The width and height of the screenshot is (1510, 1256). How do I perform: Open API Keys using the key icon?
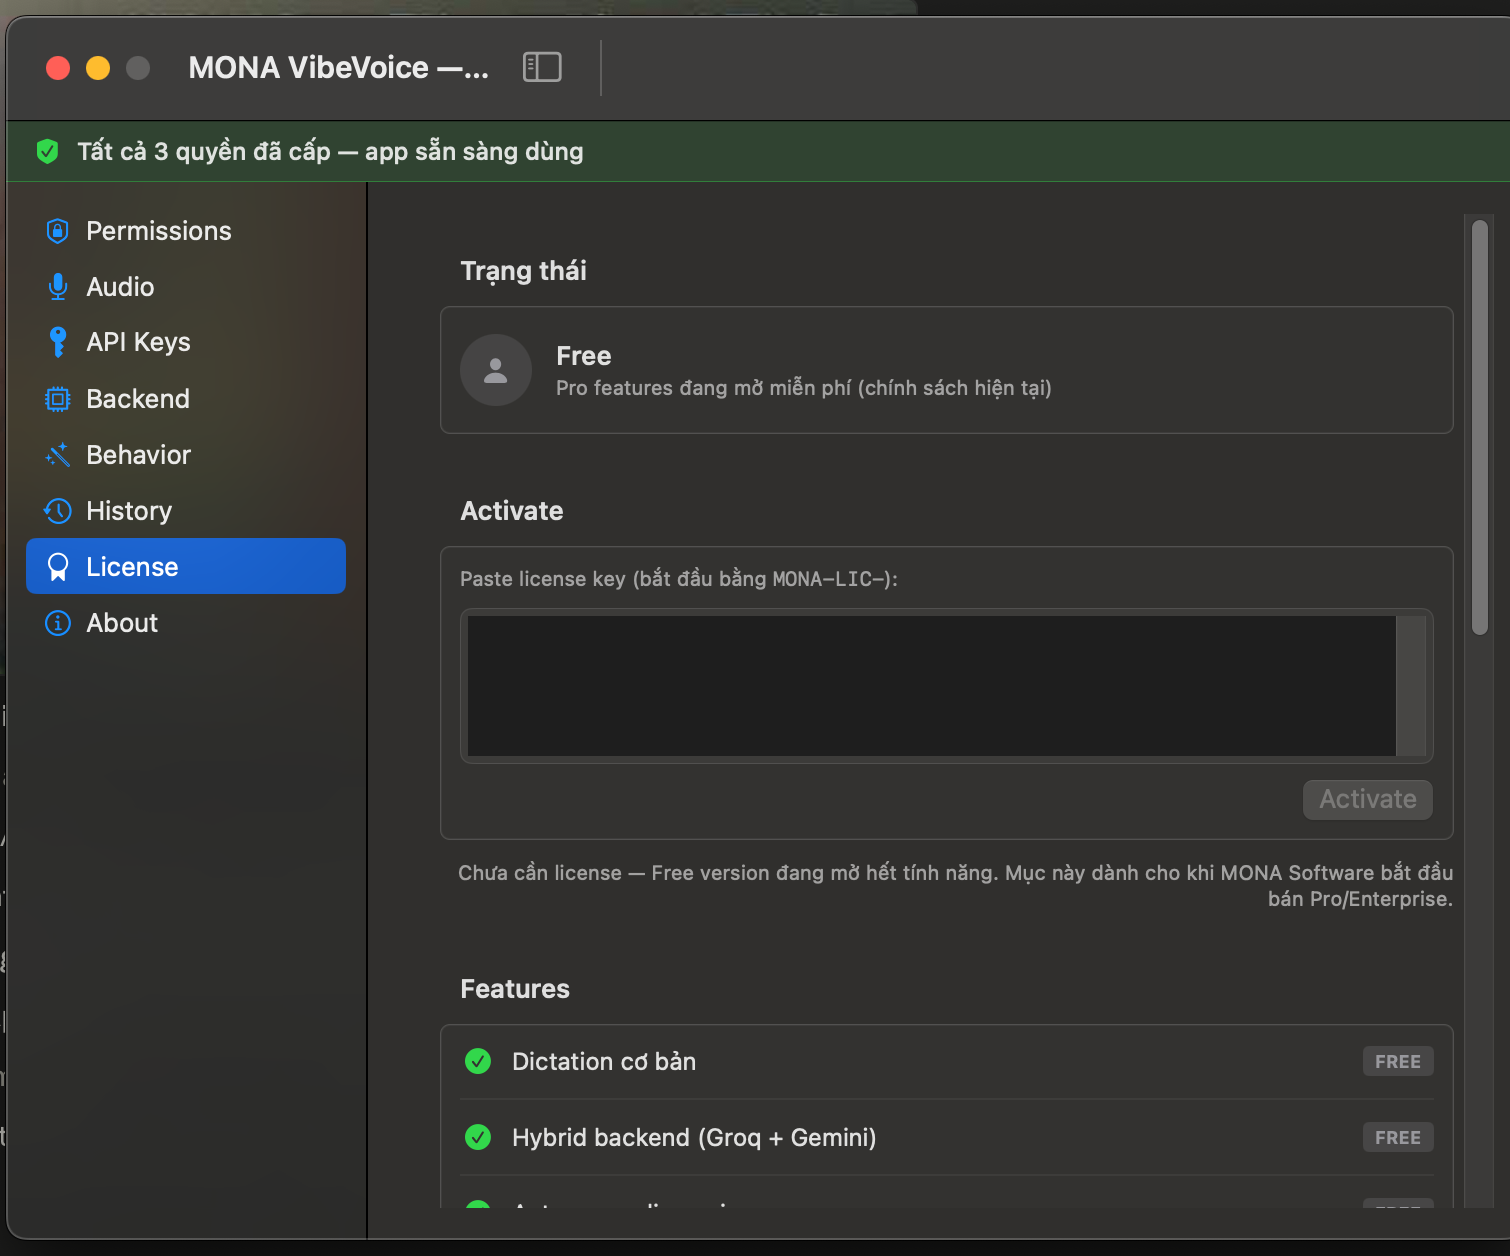pos(58,342)
